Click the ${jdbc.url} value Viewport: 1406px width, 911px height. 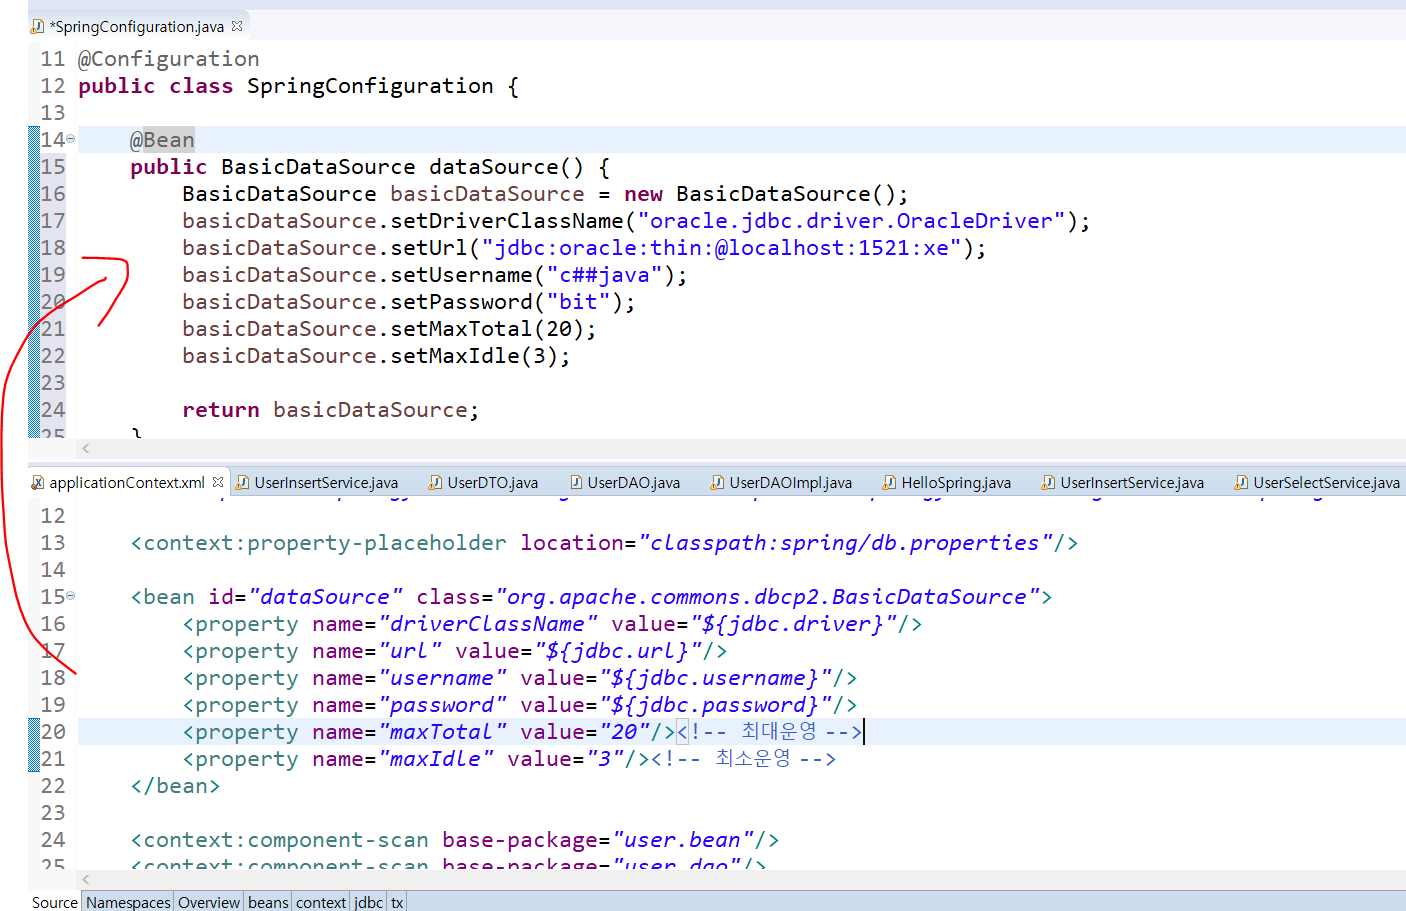tap(618, 651)
